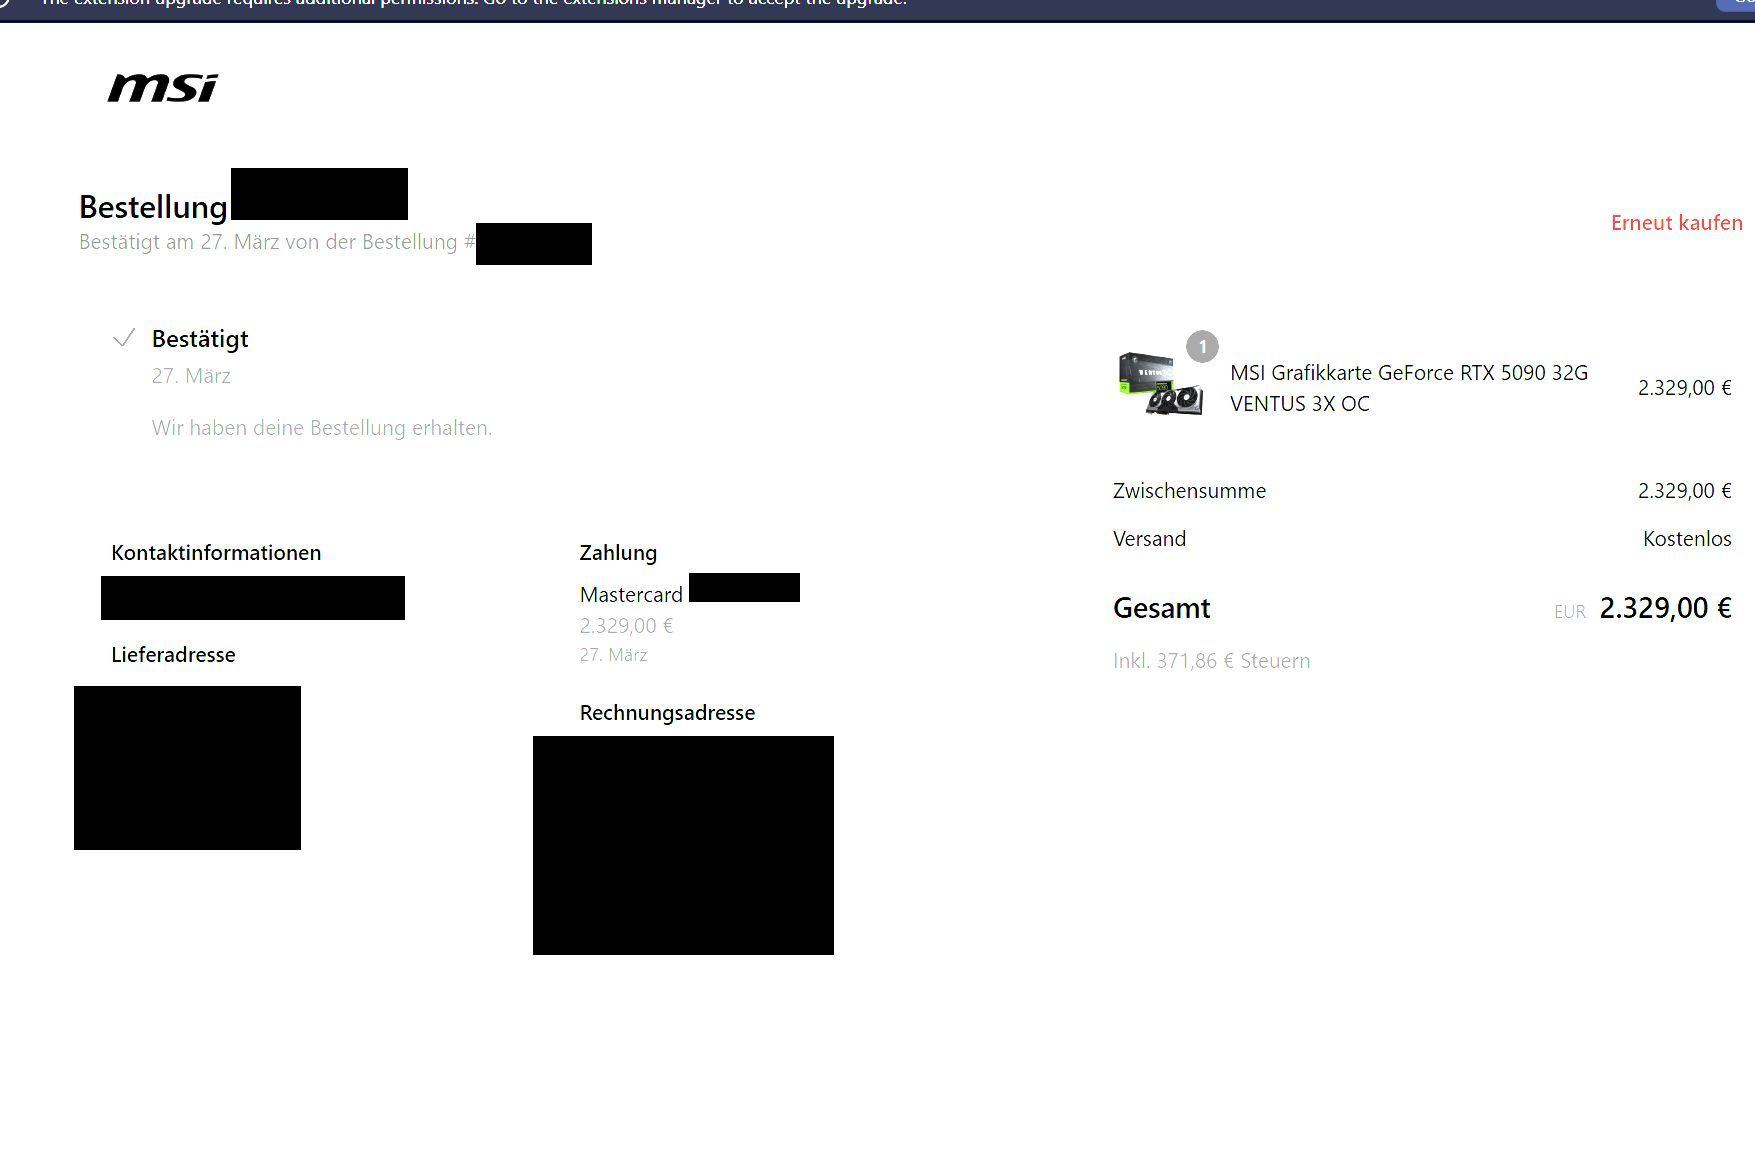Click the 27. März date under Bestätigt
This screenshot has height=1152, width=1755.
(x=191, y=376)
